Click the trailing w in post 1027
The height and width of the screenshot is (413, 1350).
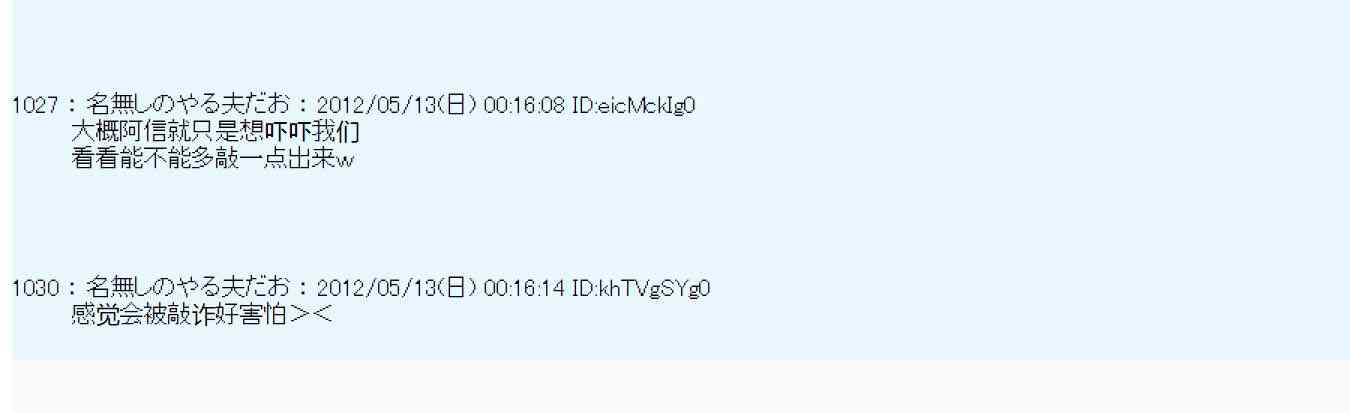(x=347, y=160)
